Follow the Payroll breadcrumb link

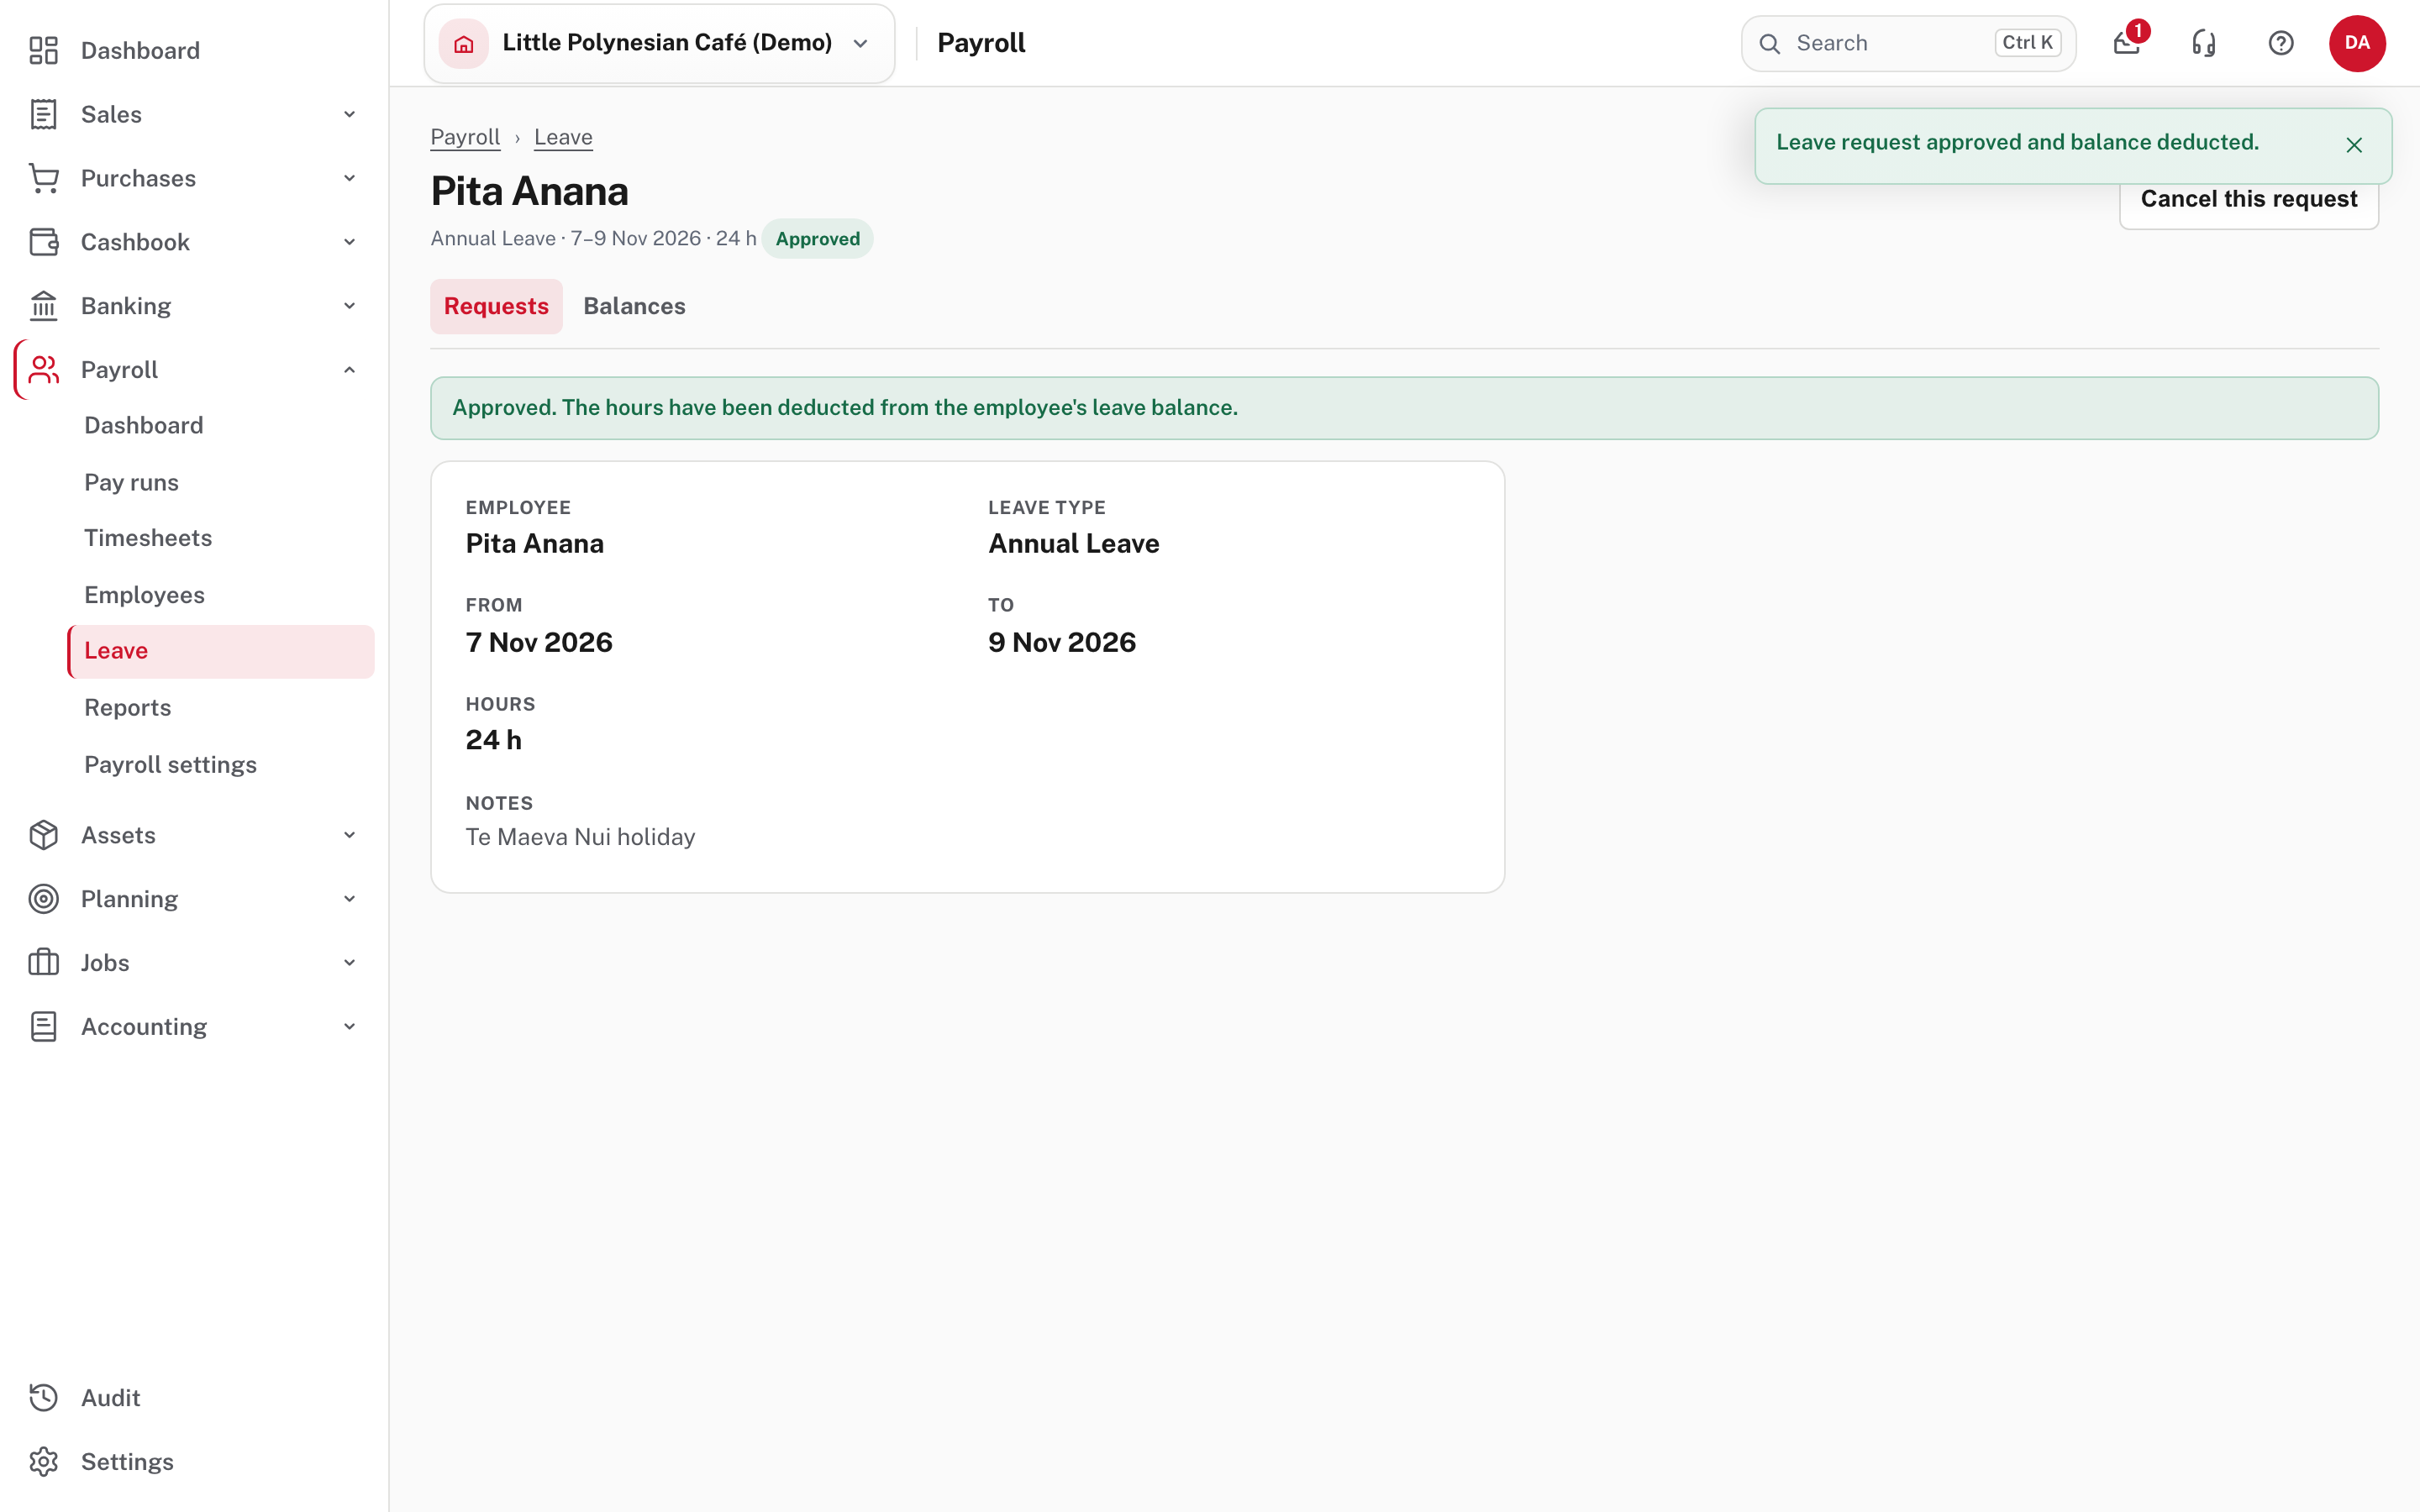pos(465,137)
